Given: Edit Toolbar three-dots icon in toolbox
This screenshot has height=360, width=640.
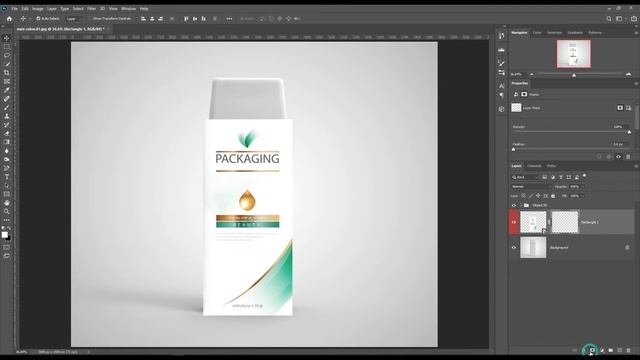Looking at the screenshot, I should 7,220.
